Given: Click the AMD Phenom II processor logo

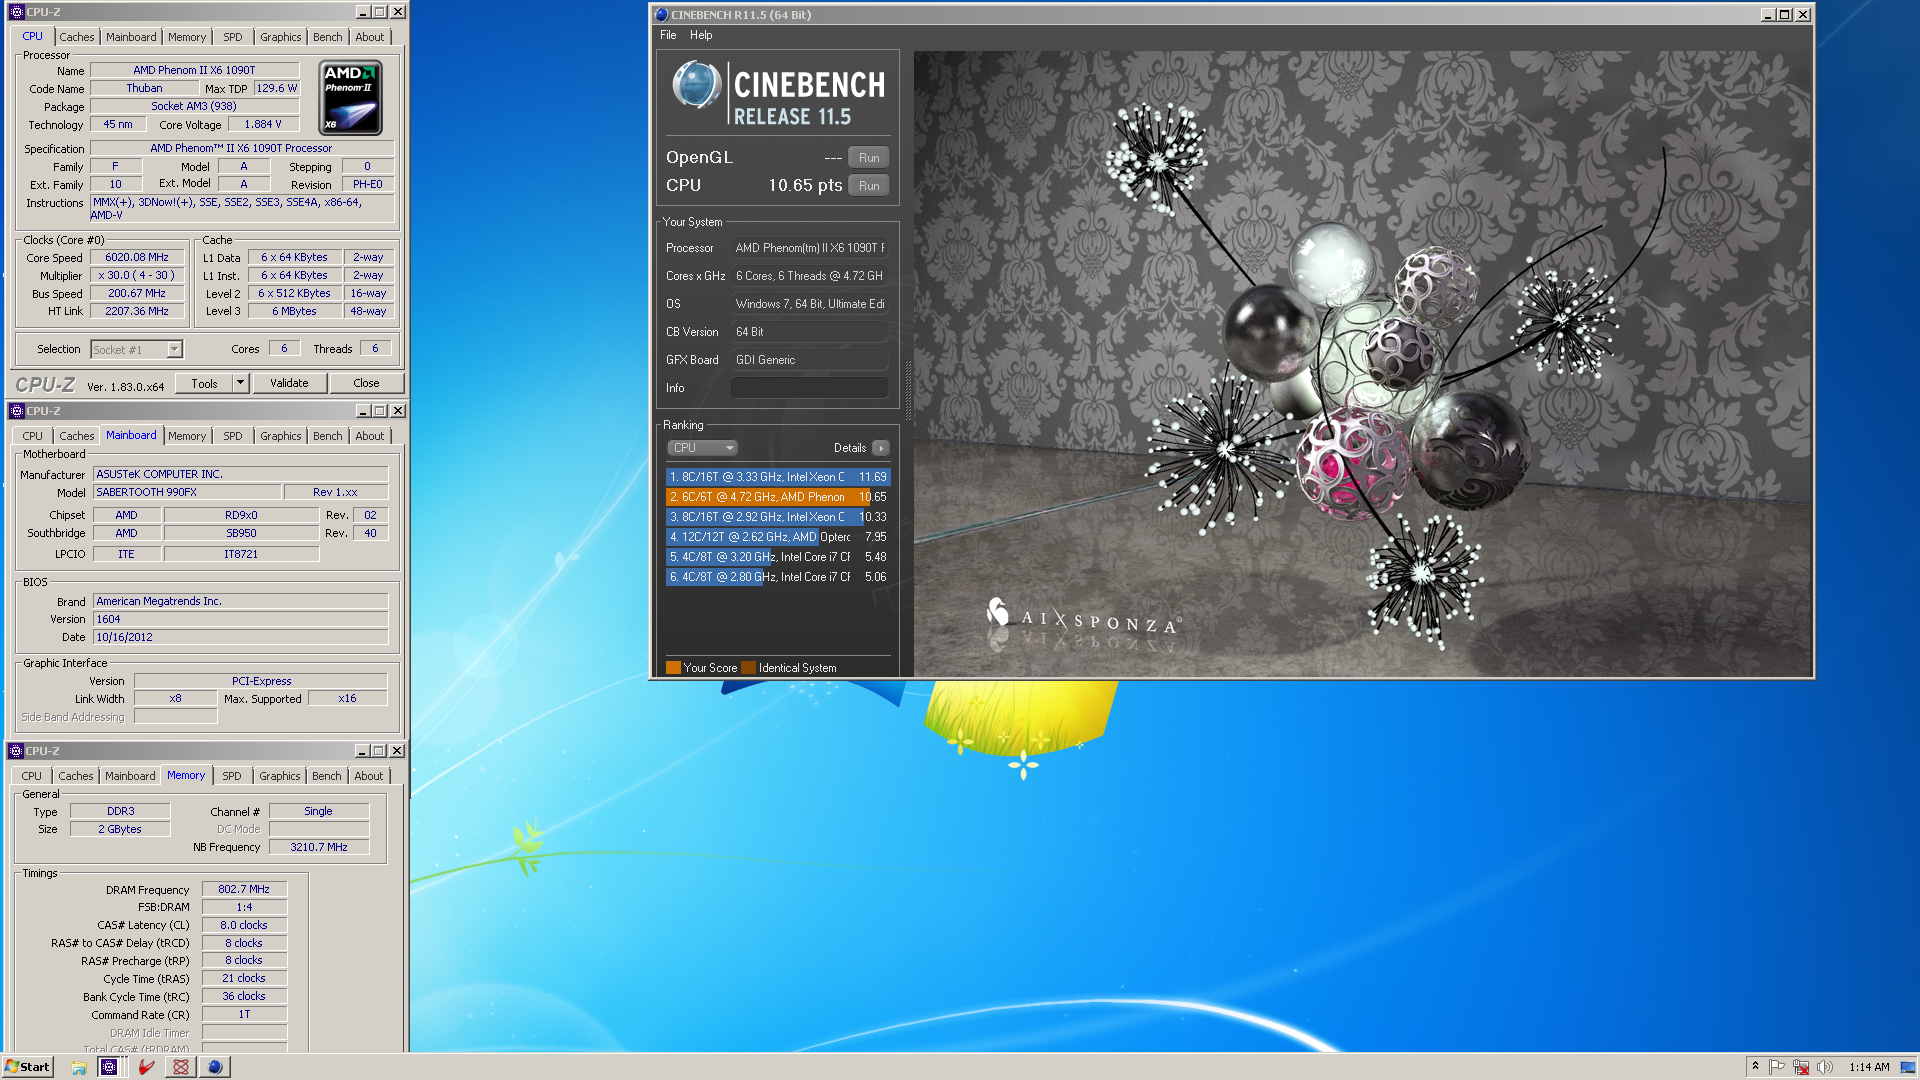Looking at the screenshot, I should point(350,98).
